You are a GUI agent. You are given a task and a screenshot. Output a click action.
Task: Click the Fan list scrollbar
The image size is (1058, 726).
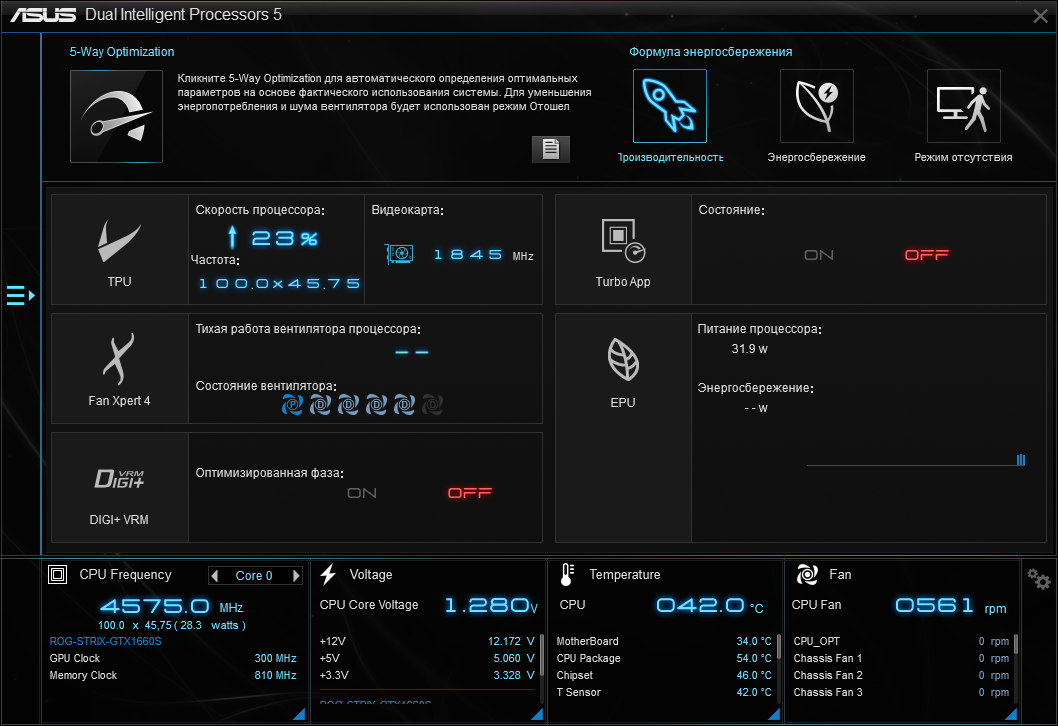click(x=1015, y=644)
